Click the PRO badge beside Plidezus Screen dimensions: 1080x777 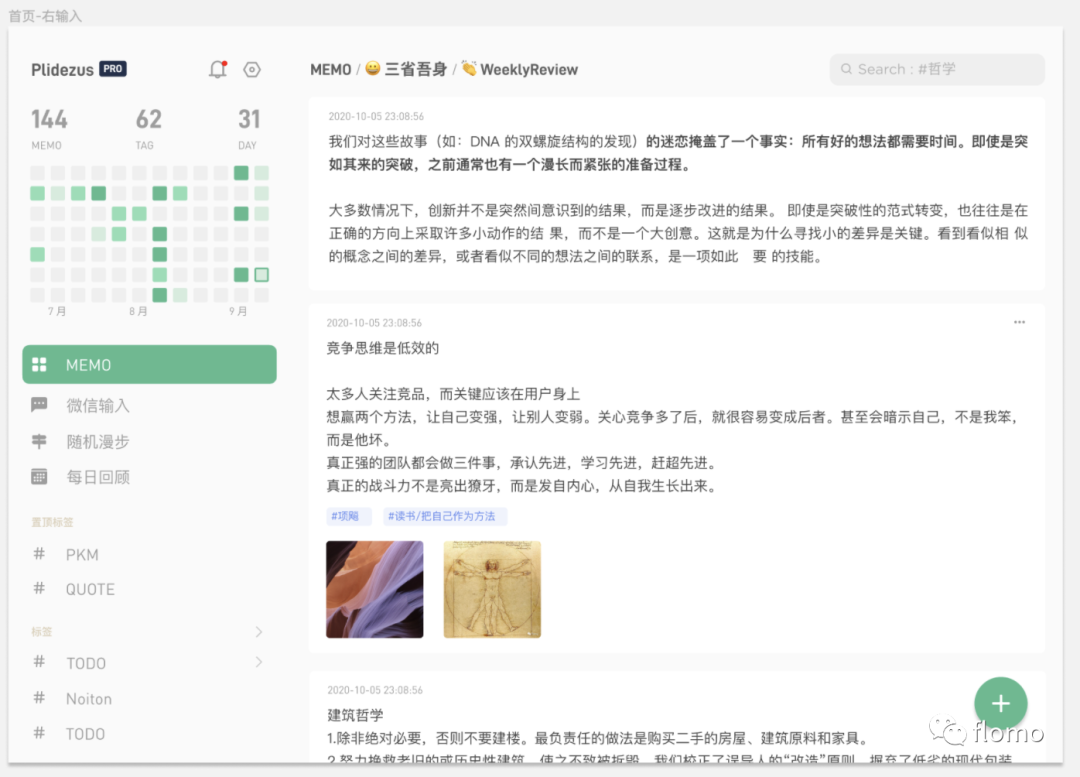(113, 69)
